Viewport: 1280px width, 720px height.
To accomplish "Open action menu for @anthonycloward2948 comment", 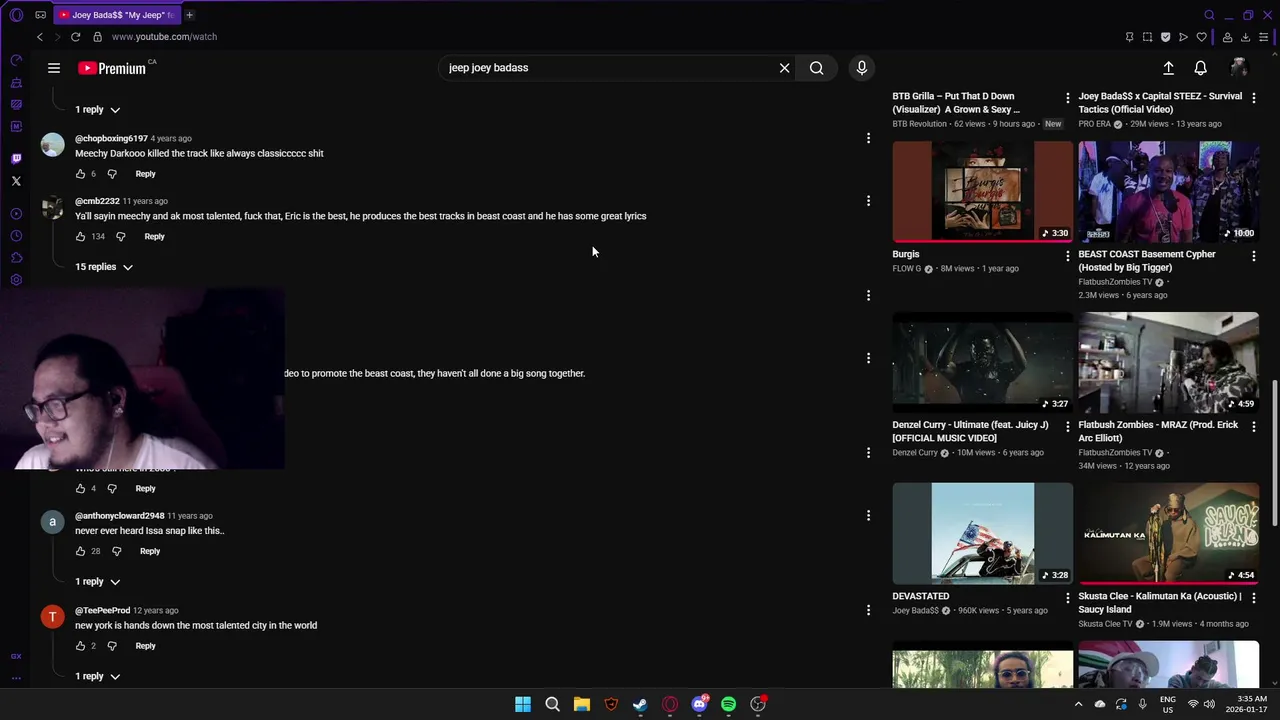I will (x=868, y=516).
